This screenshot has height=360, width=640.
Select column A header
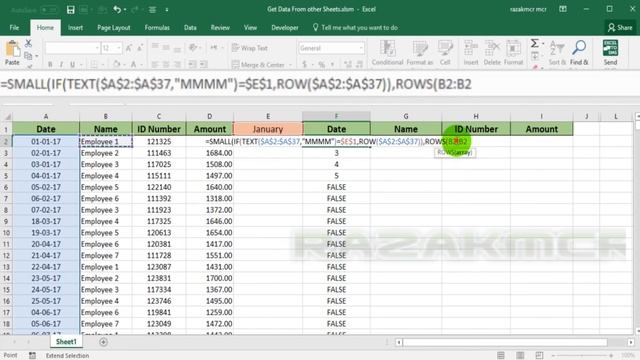click(46, 116)
